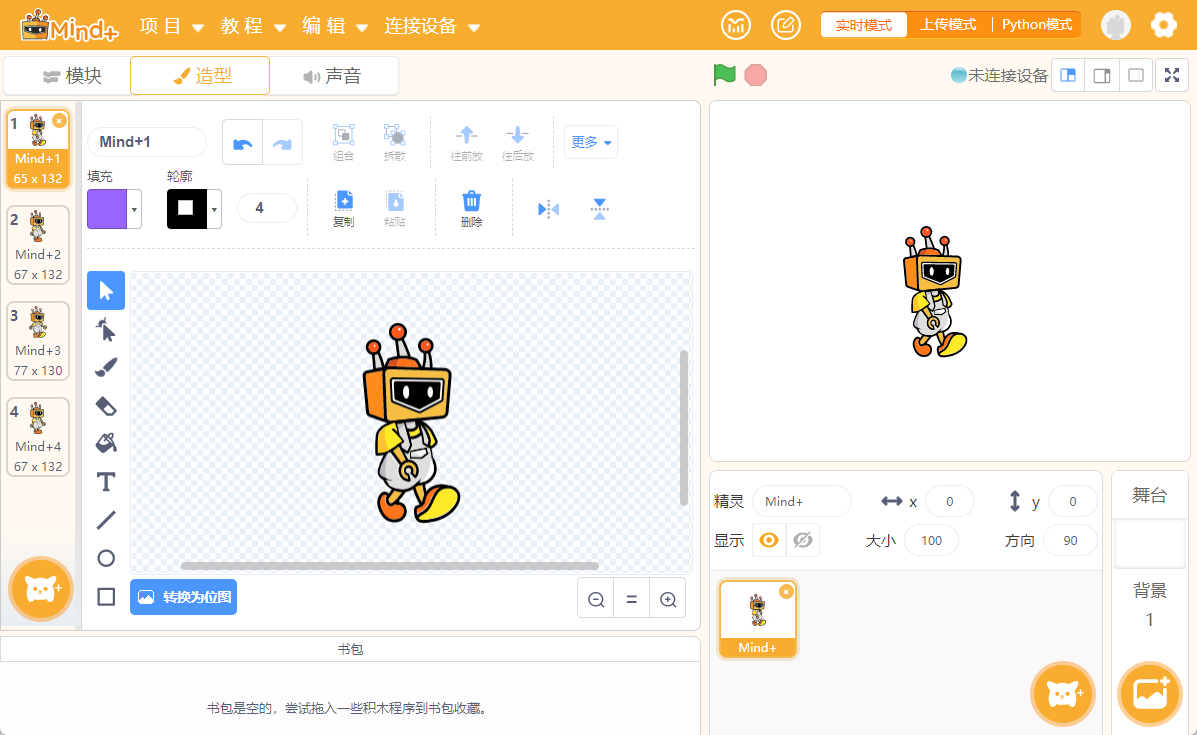The width and height of the screenshot is (1197, 735).
Task: Switch to the 声音 (Sound) tab
Action: [333, 76]
